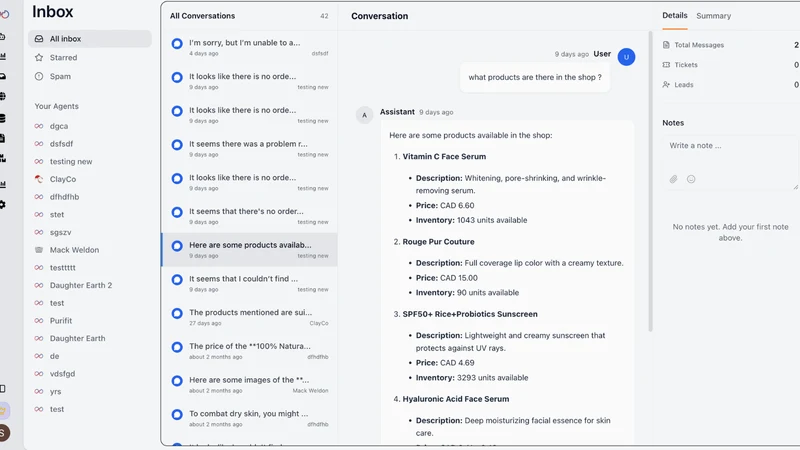Viewport: 800px width, 450px height.
Task: Click the "Your Agents" section label
Action: coord(57,106)
